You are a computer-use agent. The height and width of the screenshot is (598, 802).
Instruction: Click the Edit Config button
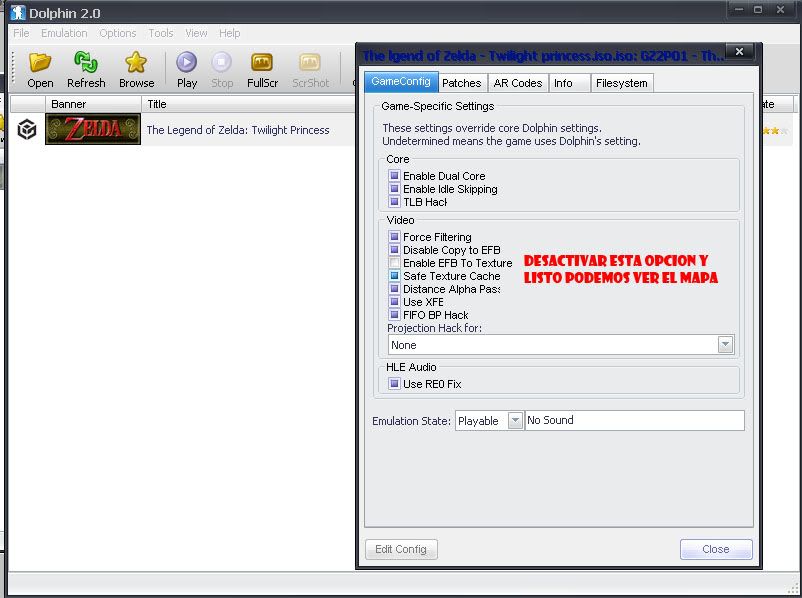click(401, 549)
